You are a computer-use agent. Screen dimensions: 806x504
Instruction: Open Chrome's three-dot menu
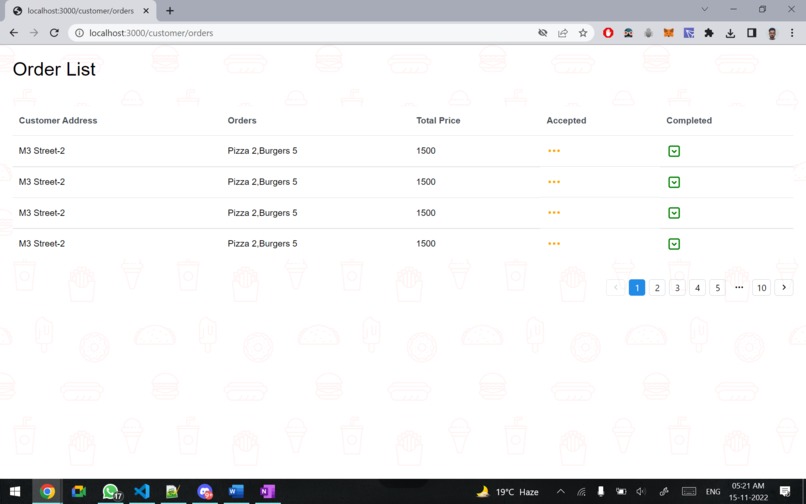(x=792, y=33)
